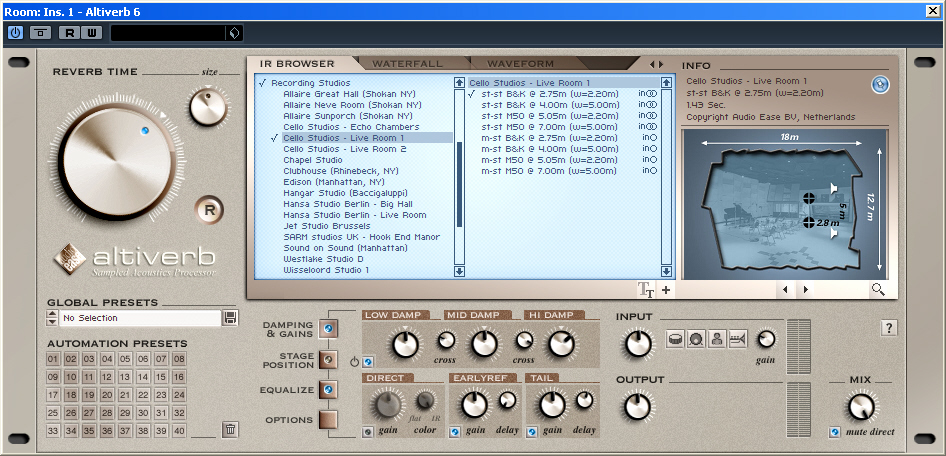This screenshot has height=456, width=946.
Task: Select automation preset 24
Action: 179,396
